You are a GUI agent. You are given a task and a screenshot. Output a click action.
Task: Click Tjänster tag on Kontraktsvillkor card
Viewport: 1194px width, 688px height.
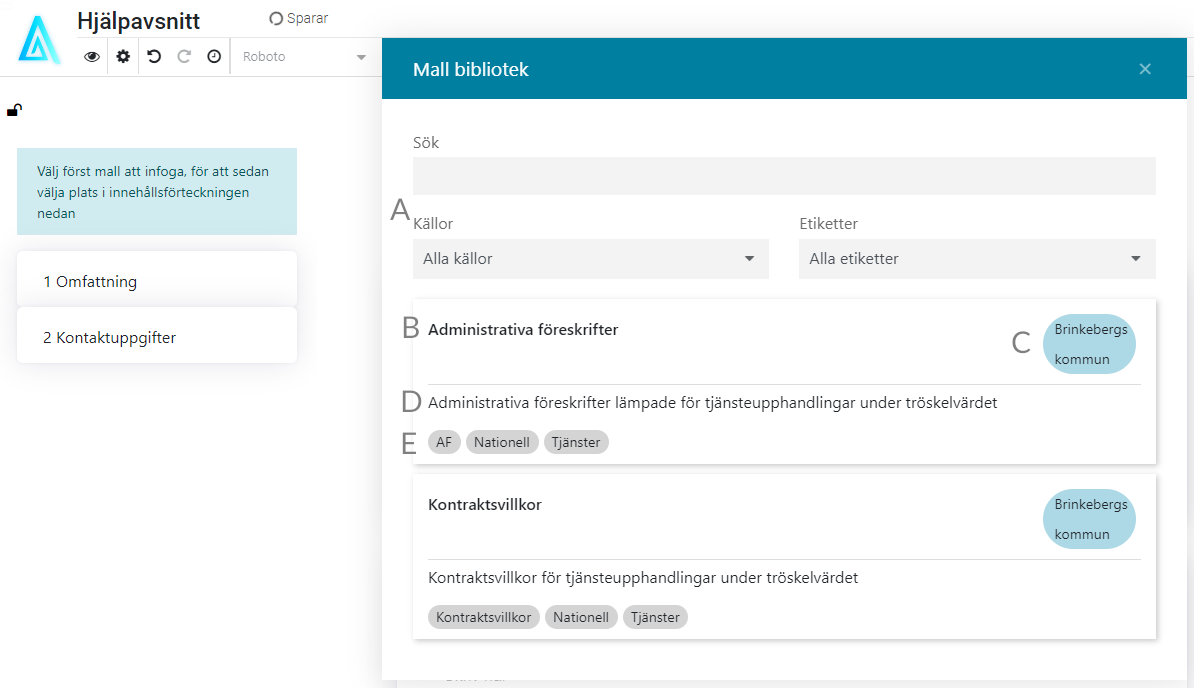pos(655,617)
